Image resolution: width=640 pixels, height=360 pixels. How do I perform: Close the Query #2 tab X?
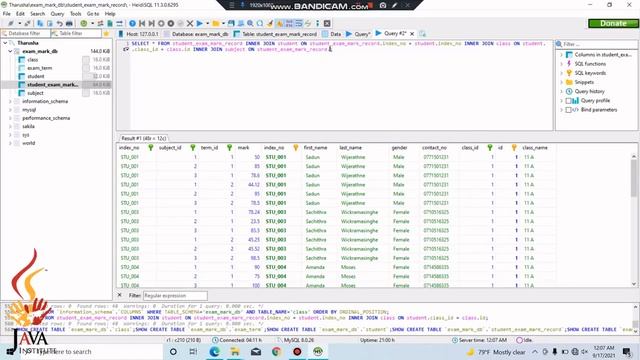click(x=412, y=34)
